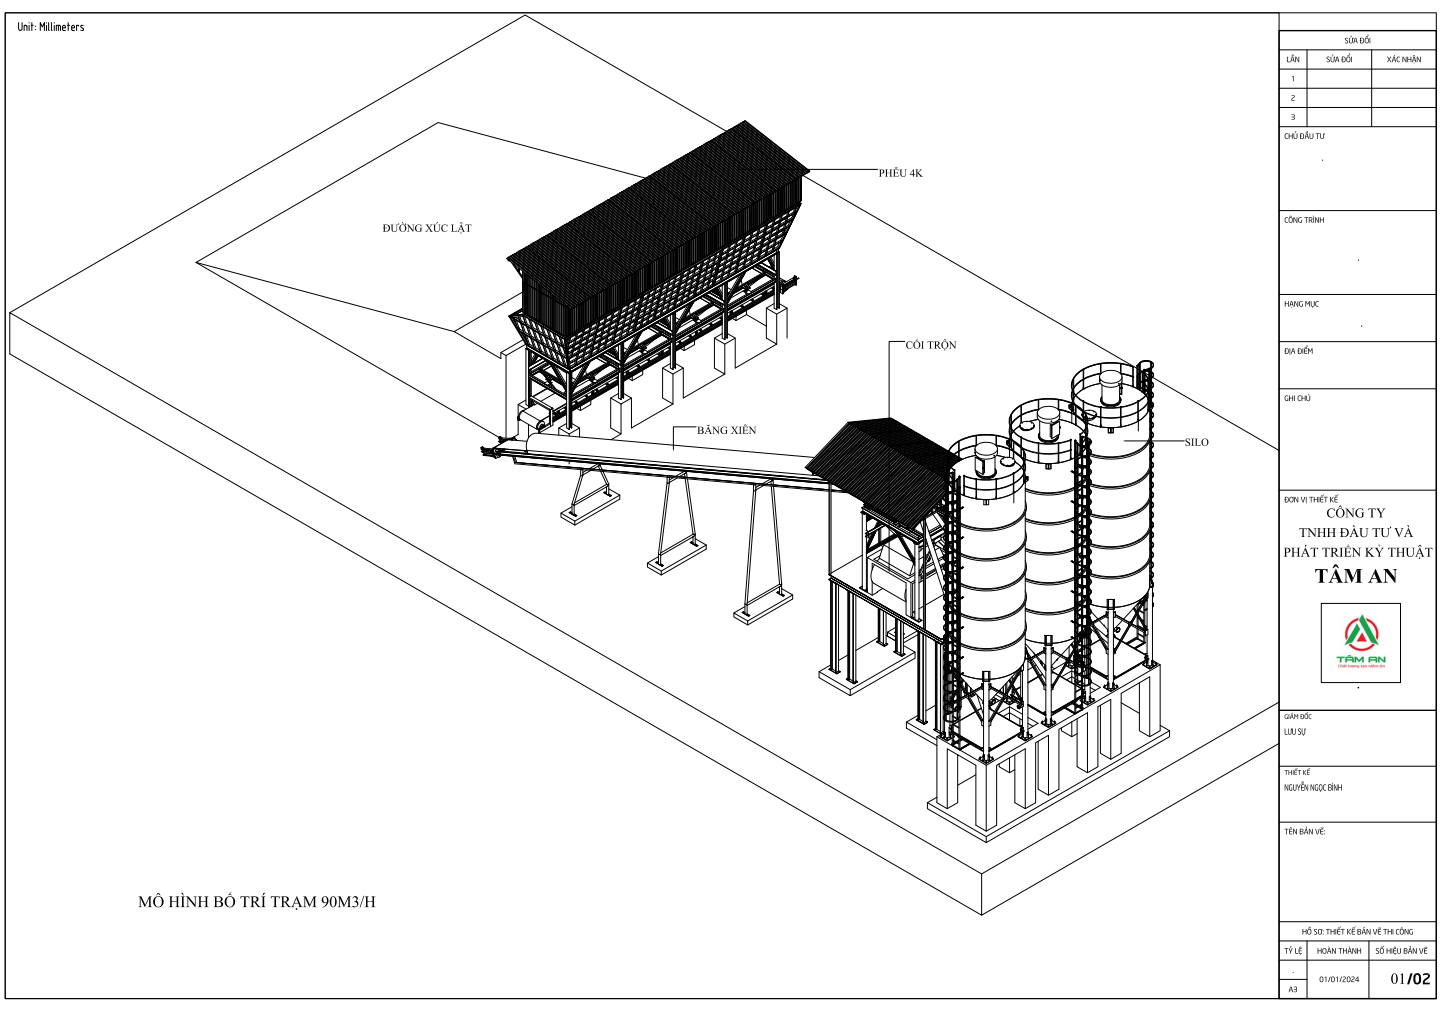Select the drawing number 01/02
Image resolution: width=1440 pixels, height=1013 pixels.
point(1410,979)
